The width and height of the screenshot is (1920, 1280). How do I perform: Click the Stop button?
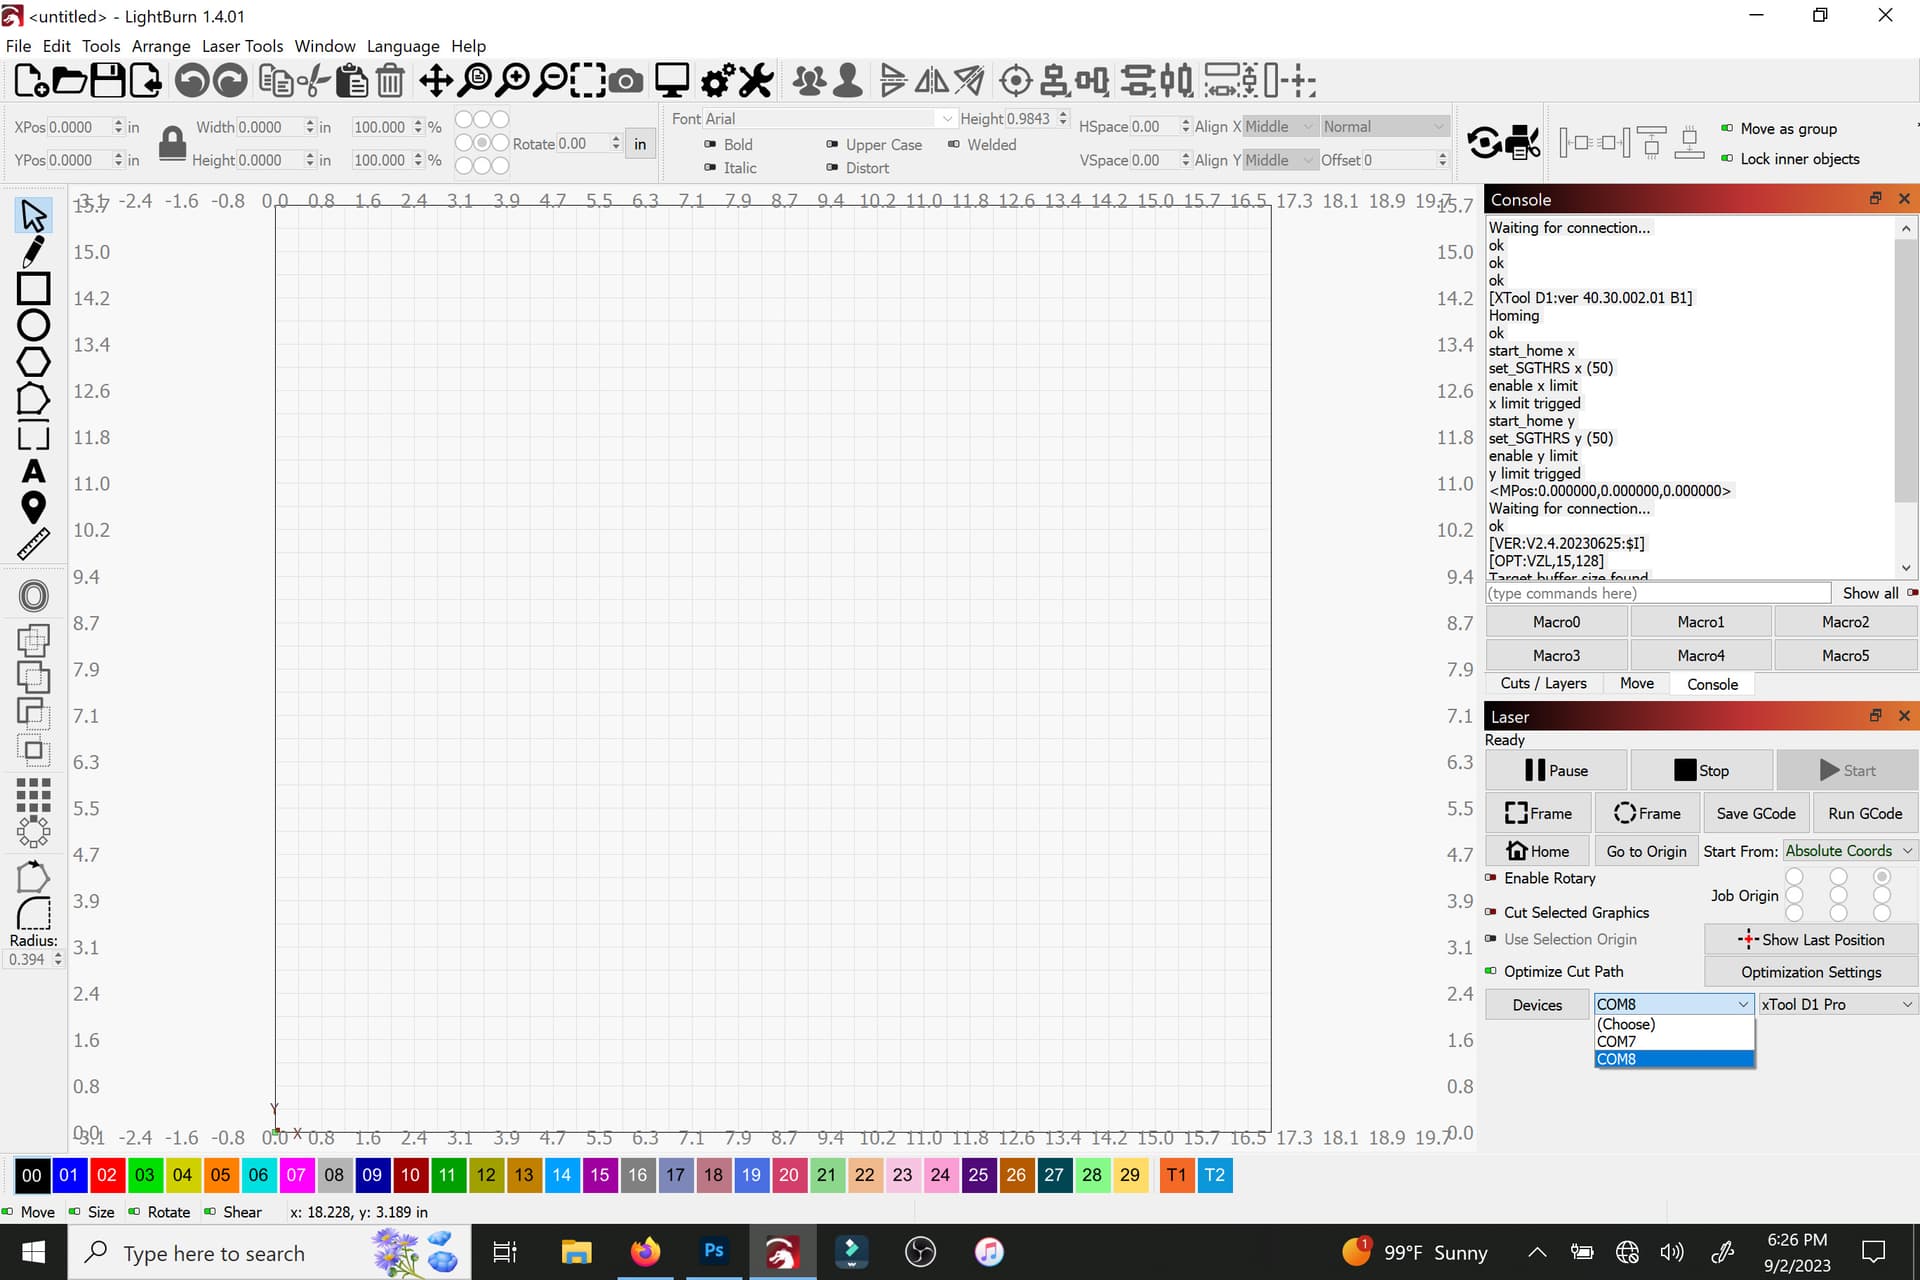pyautogui.click(x=1701, y=770)
